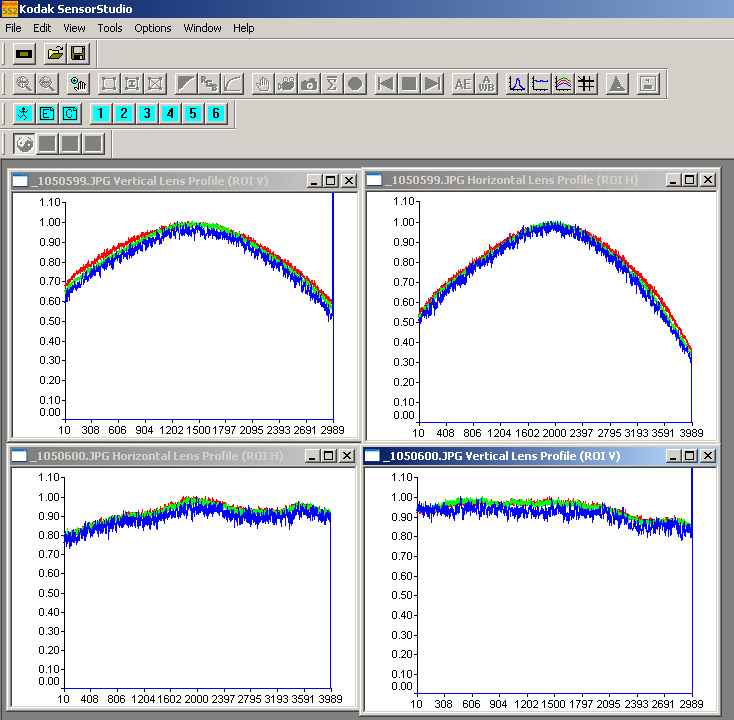Click the sigma summation icon
The width and height of the screenshot is (734, 720).
[332, 84]
